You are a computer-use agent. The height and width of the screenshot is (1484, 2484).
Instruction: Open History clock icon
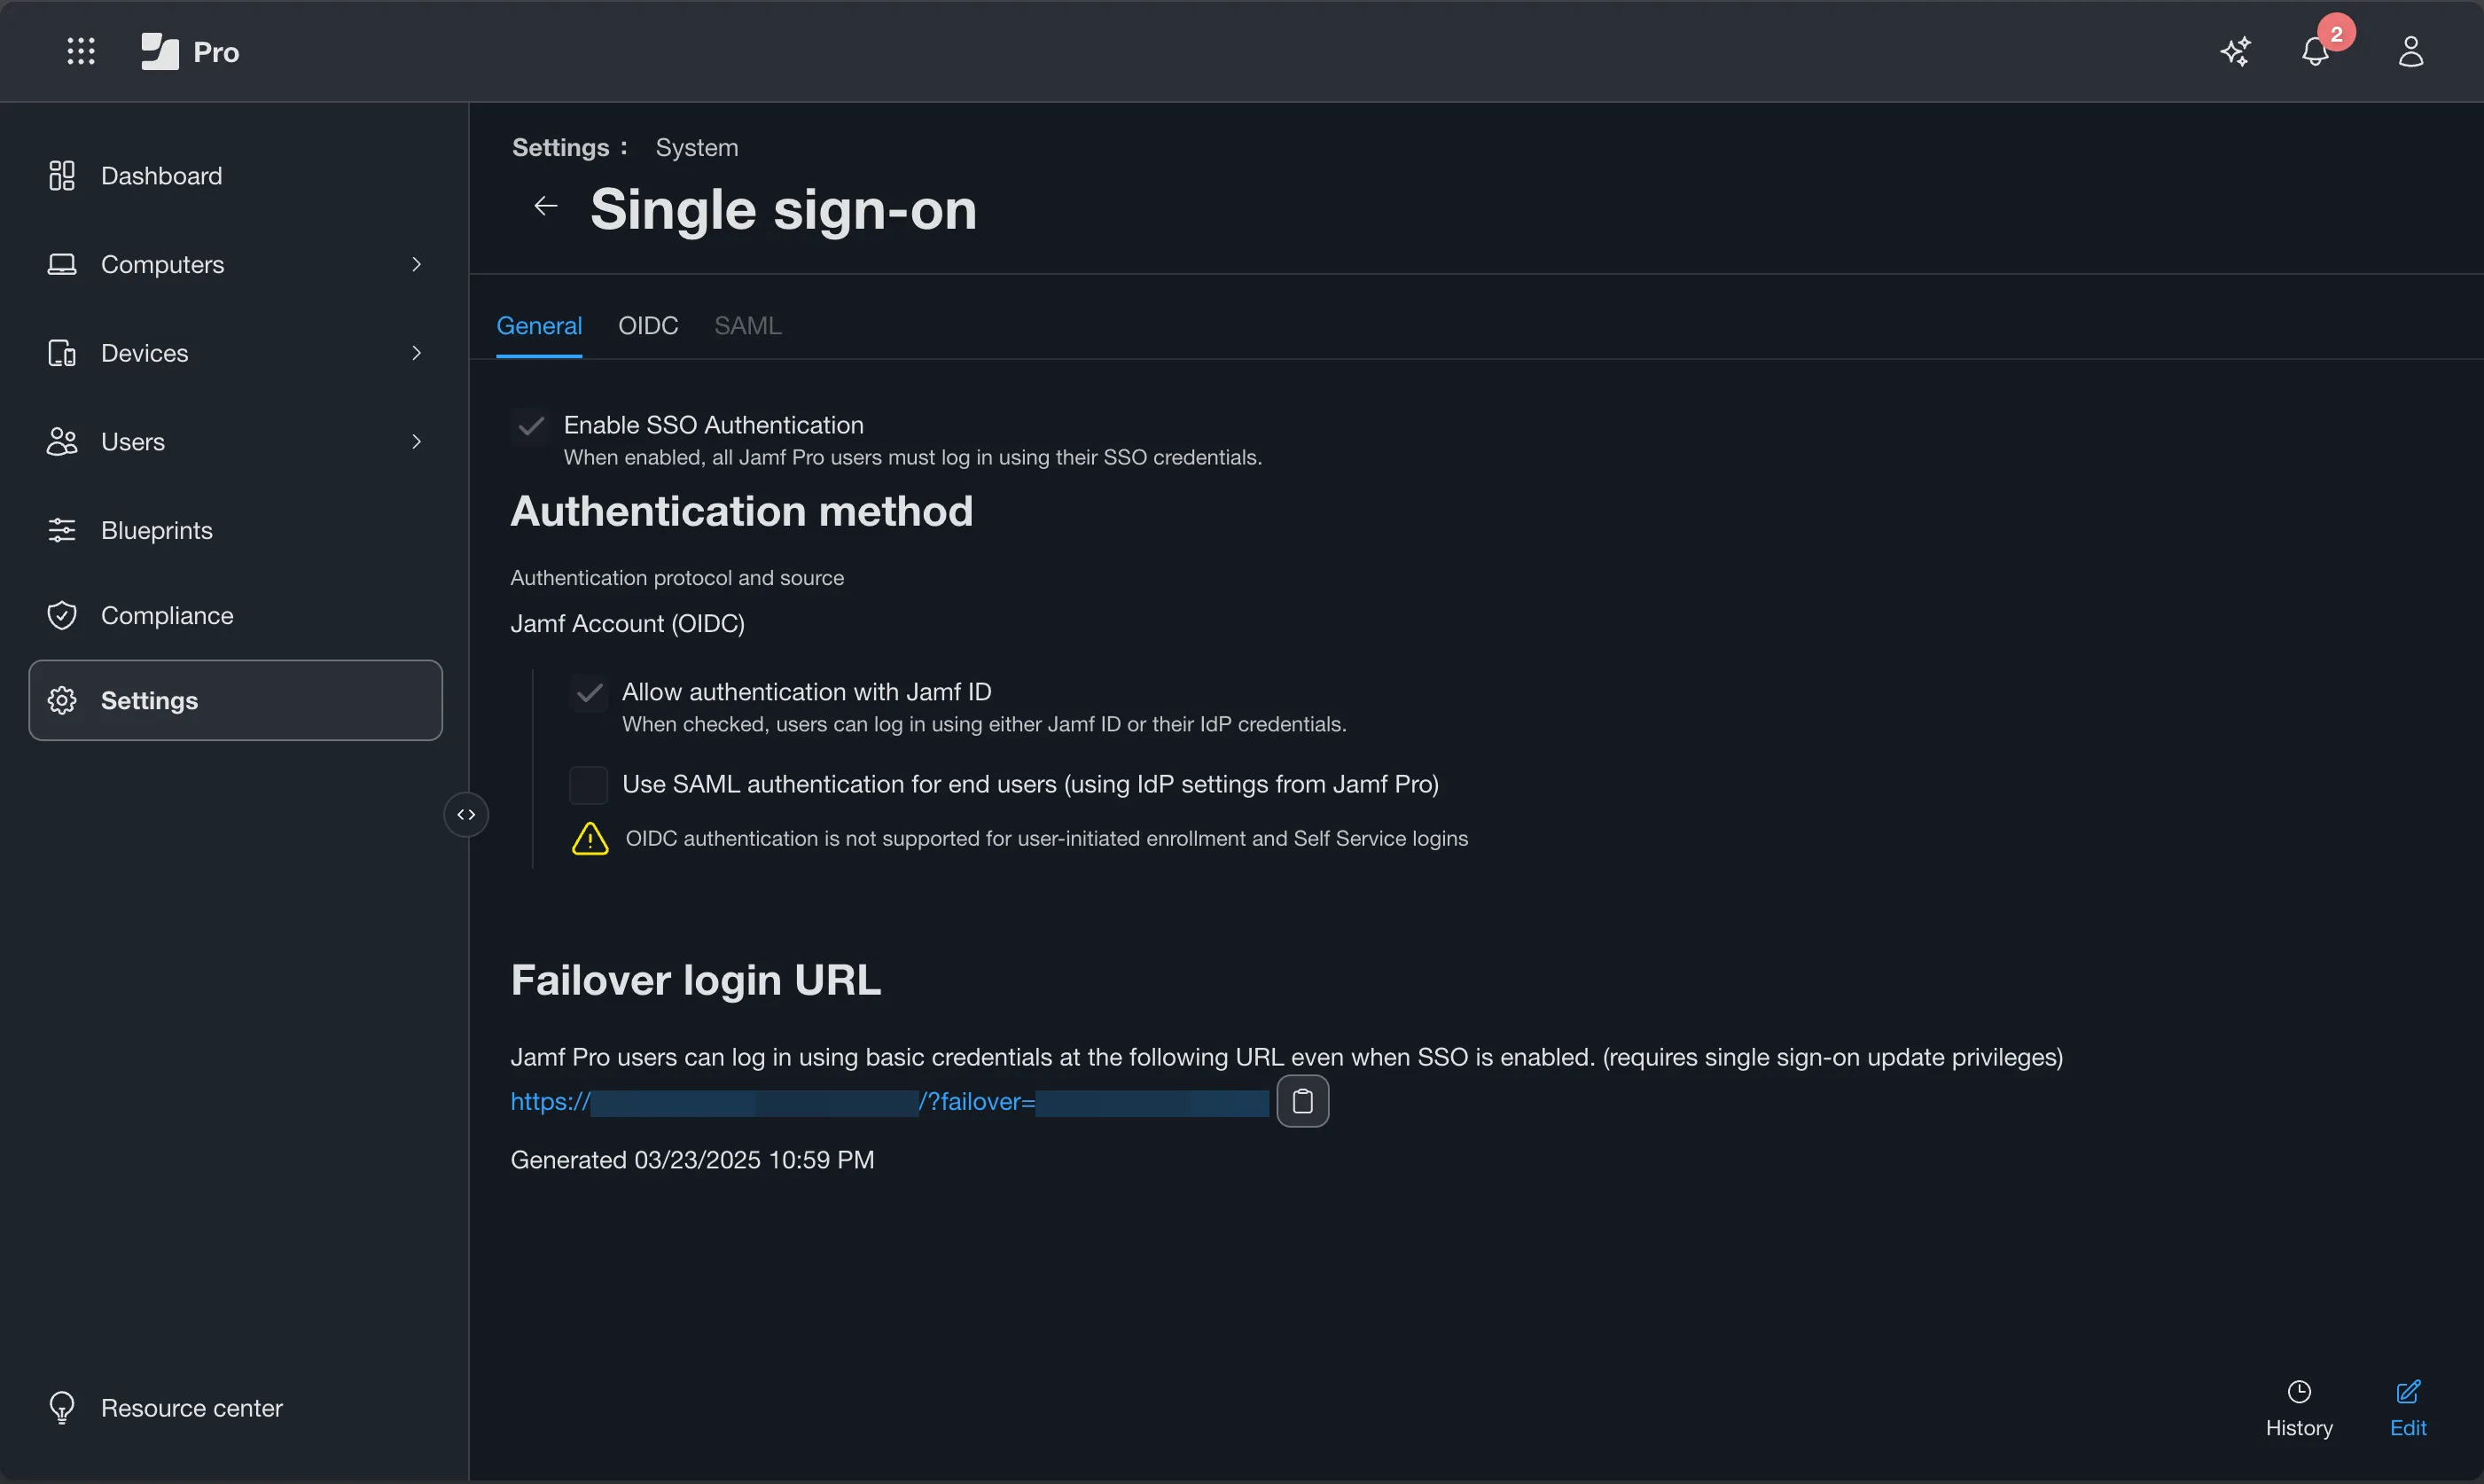click(x=2299, y=1392)
